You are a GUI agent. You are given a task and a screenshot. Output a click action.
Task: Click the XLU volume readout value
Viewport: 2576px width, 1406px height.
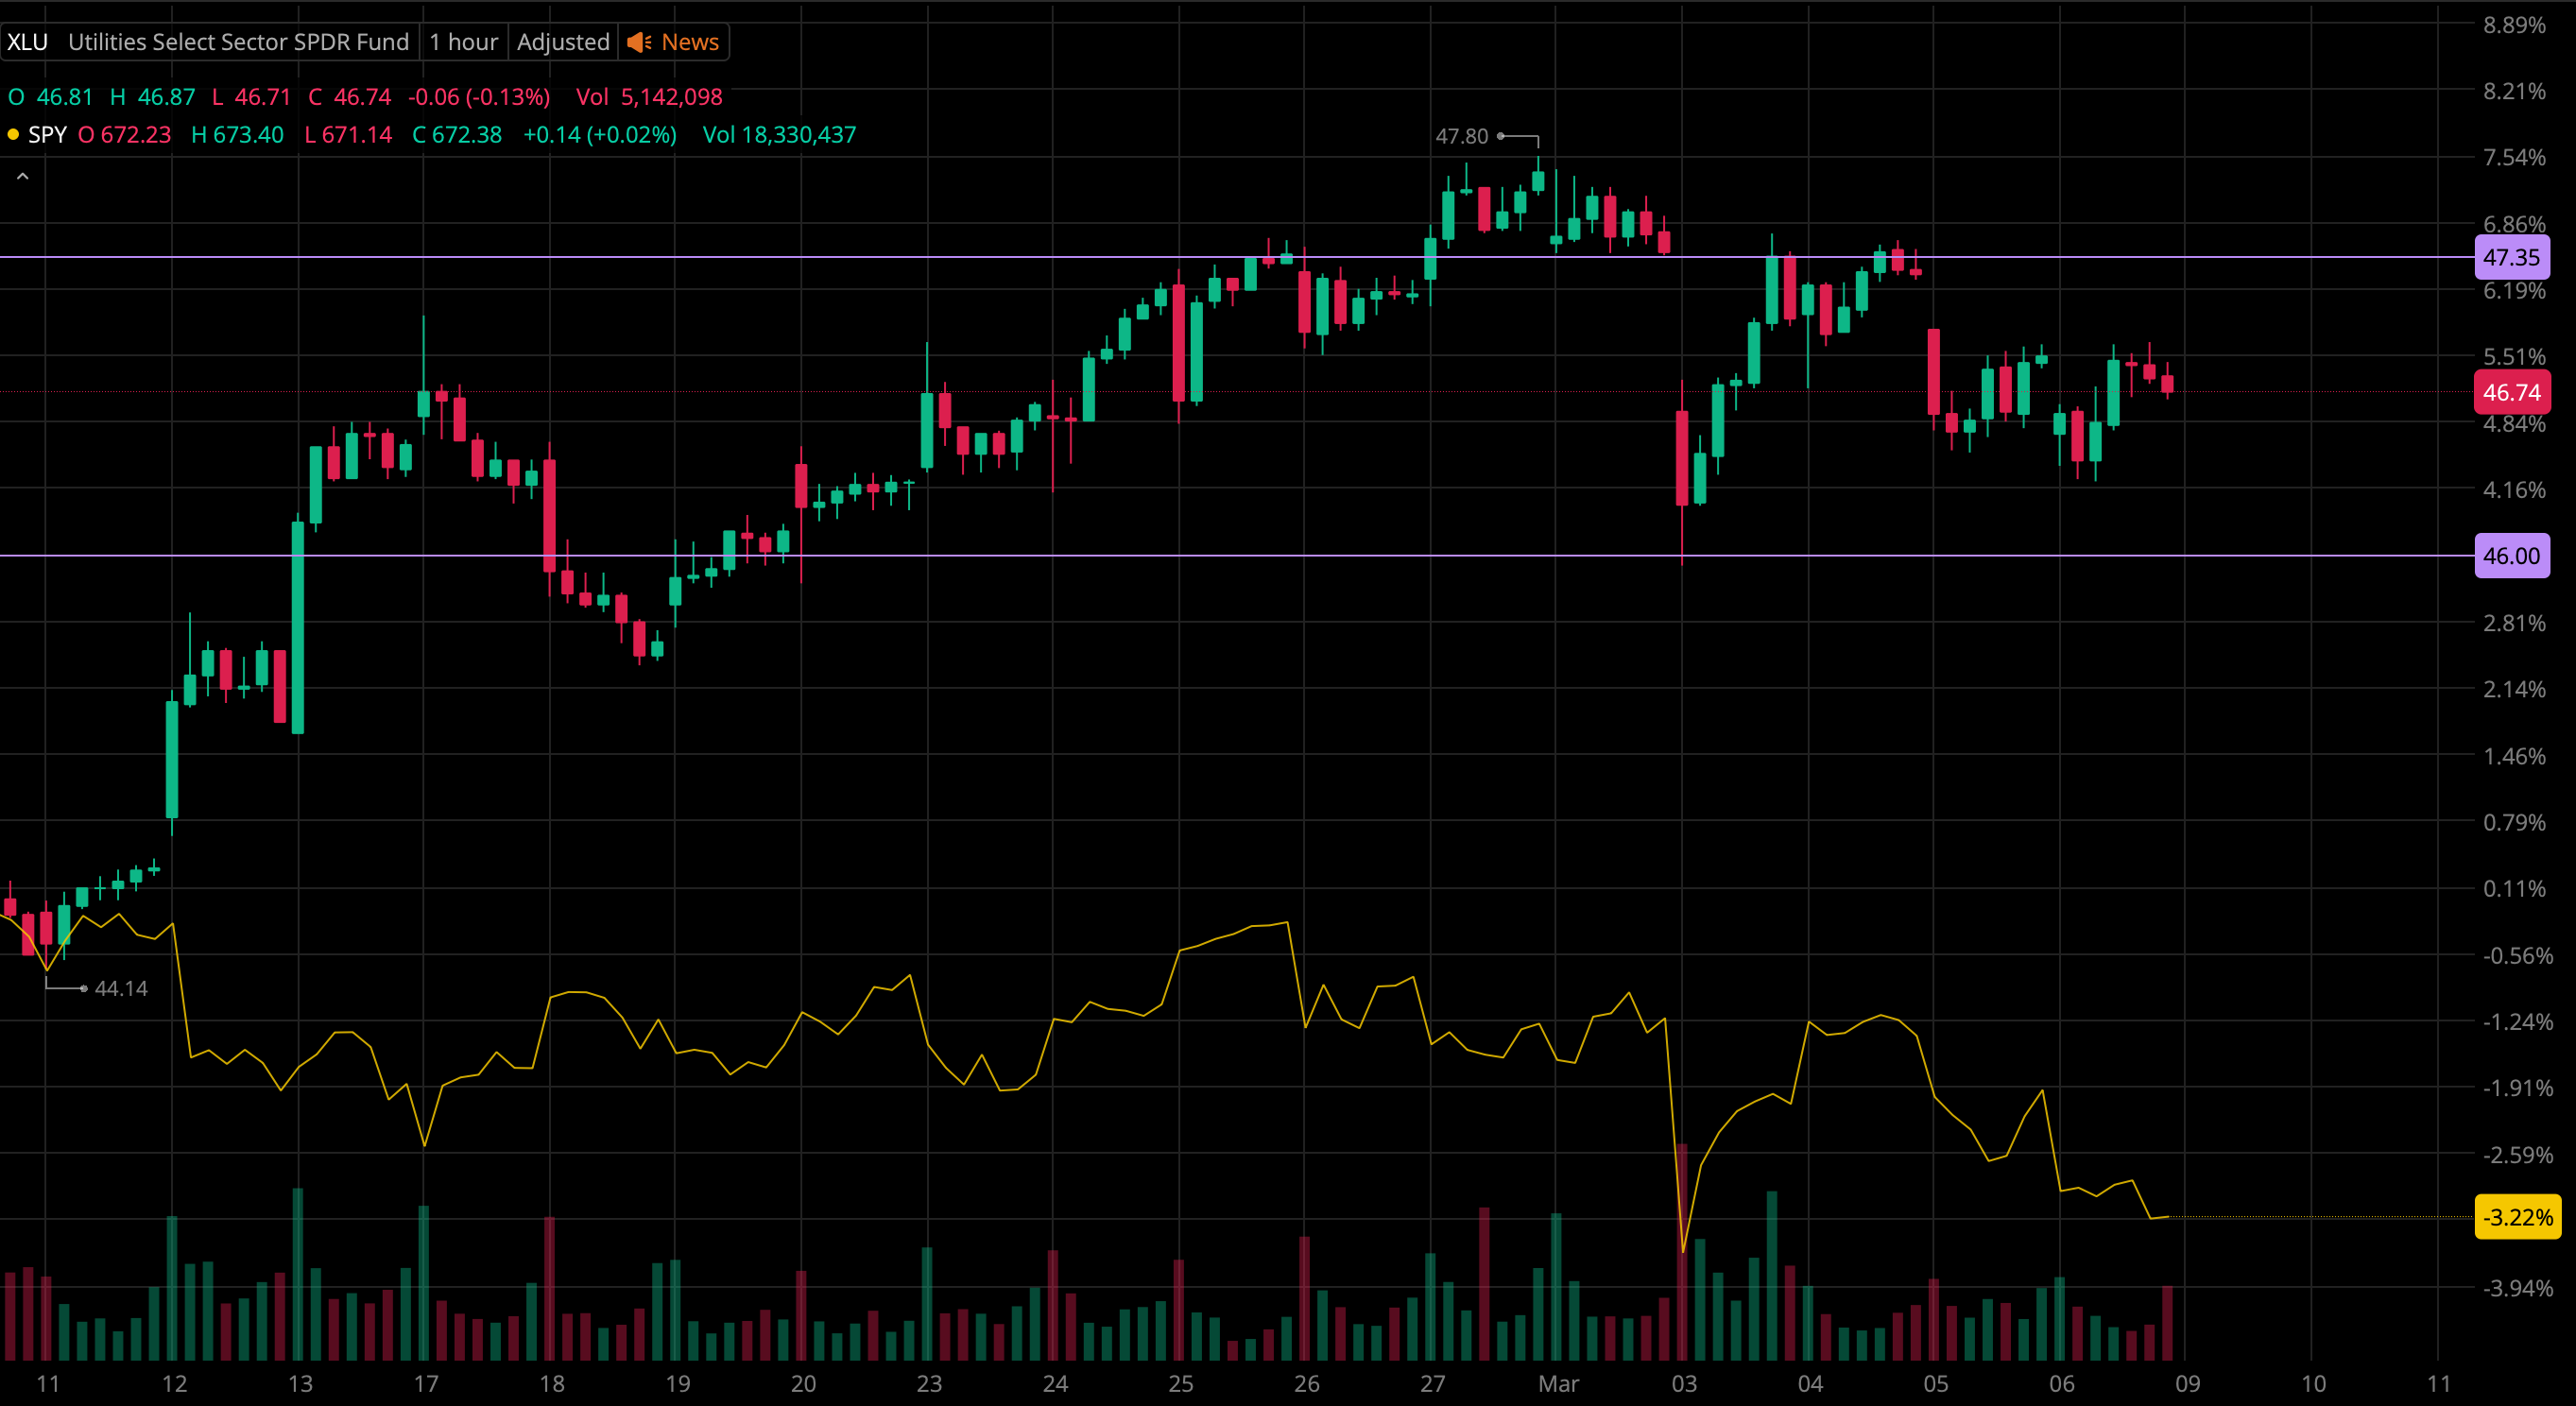pyautogui.click(x=671, y=97)
